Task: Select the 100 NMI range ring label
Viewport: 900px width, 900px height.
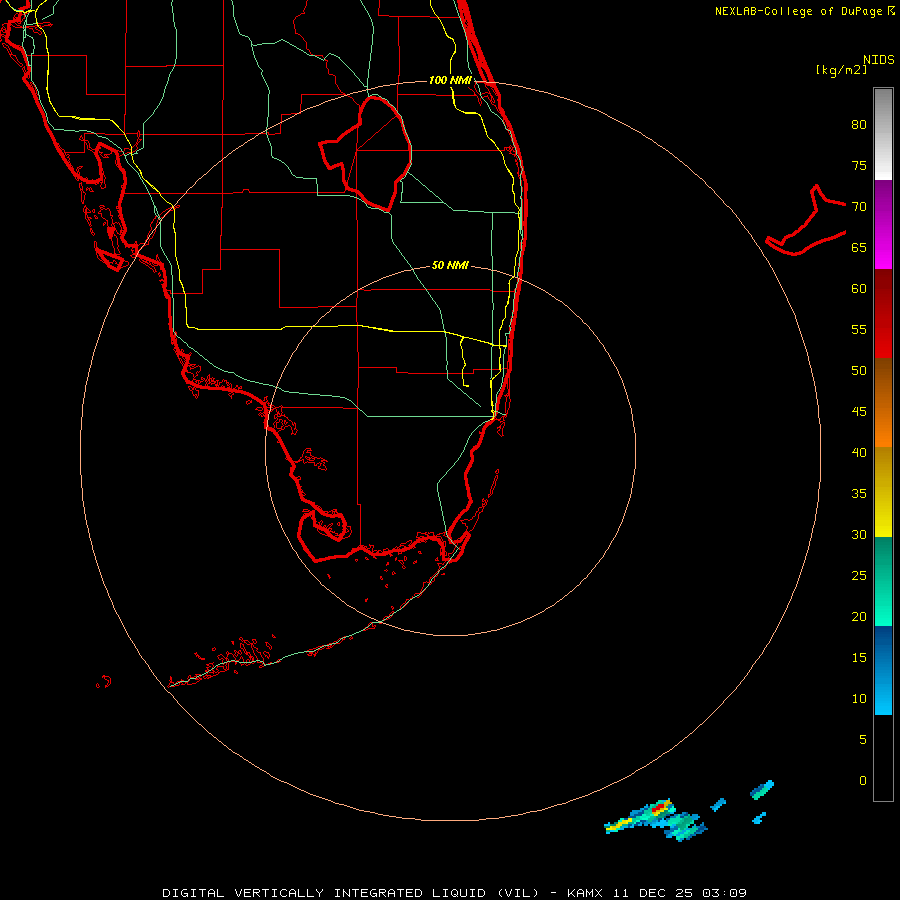Action: coord(450,80)
